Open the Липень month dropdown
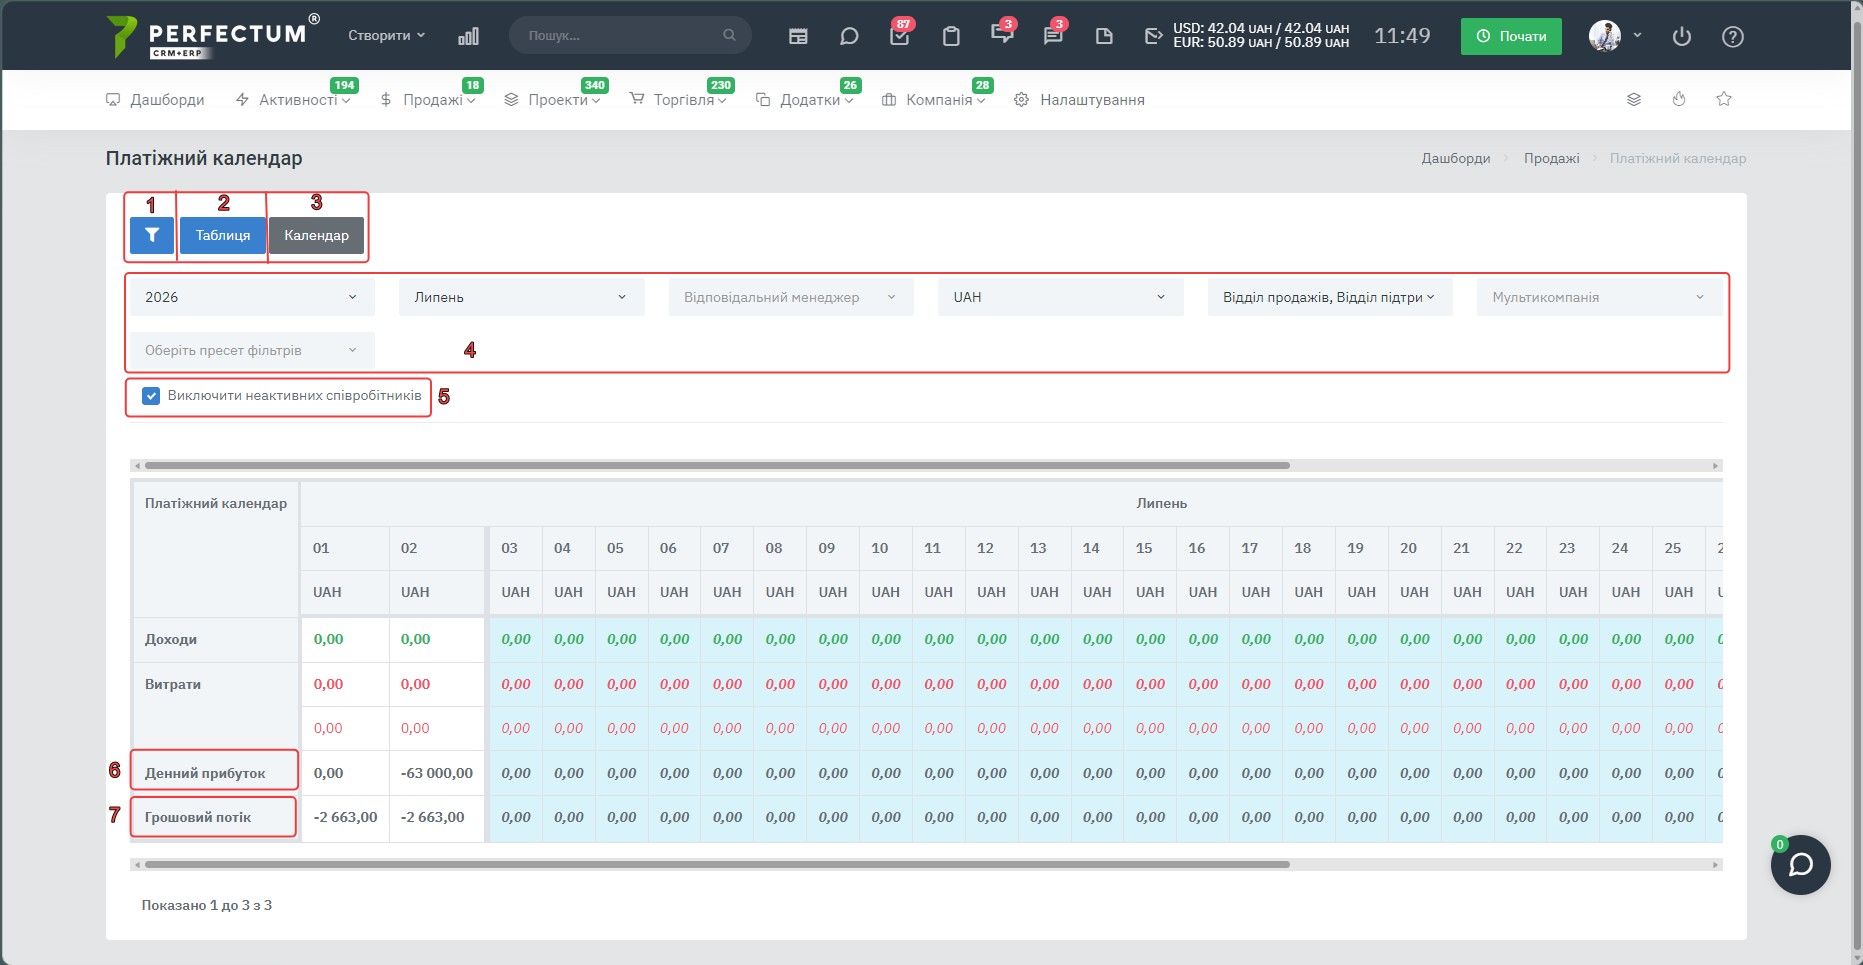 point(522,297)
